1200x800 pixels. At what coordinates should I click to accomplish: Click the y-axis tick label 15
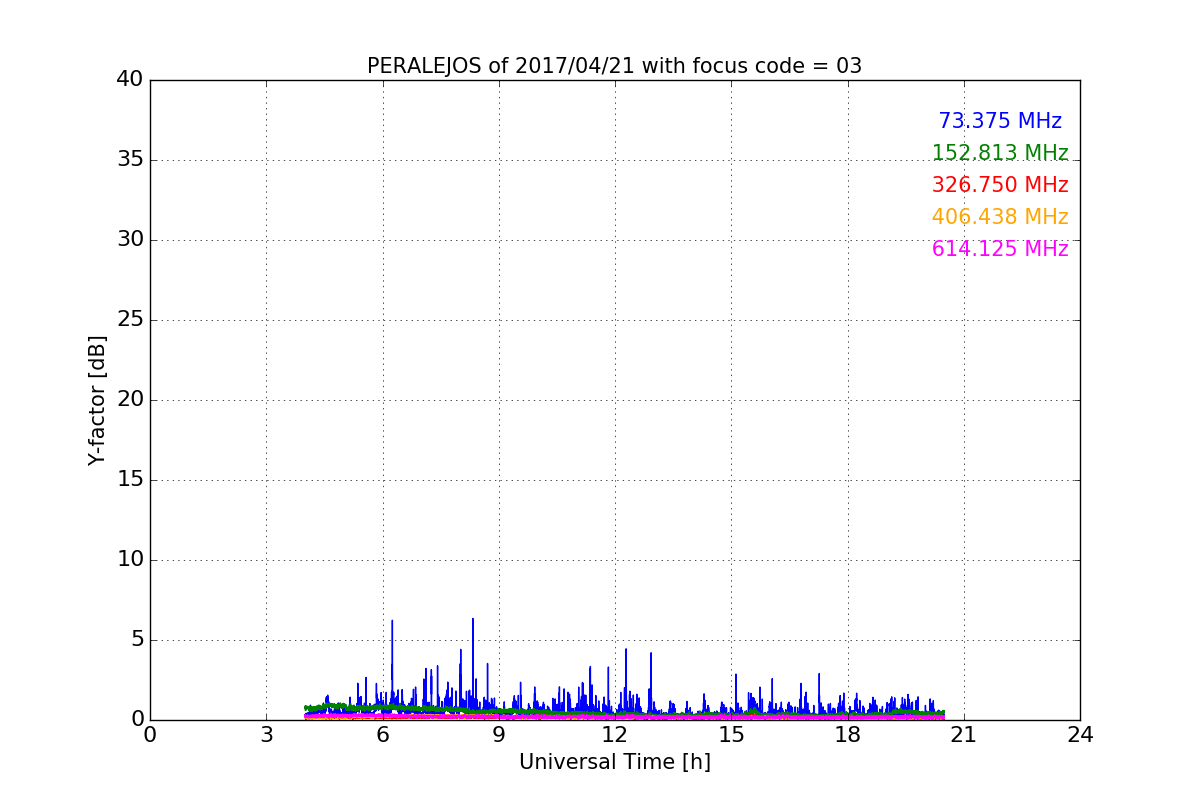pos(130,479)
